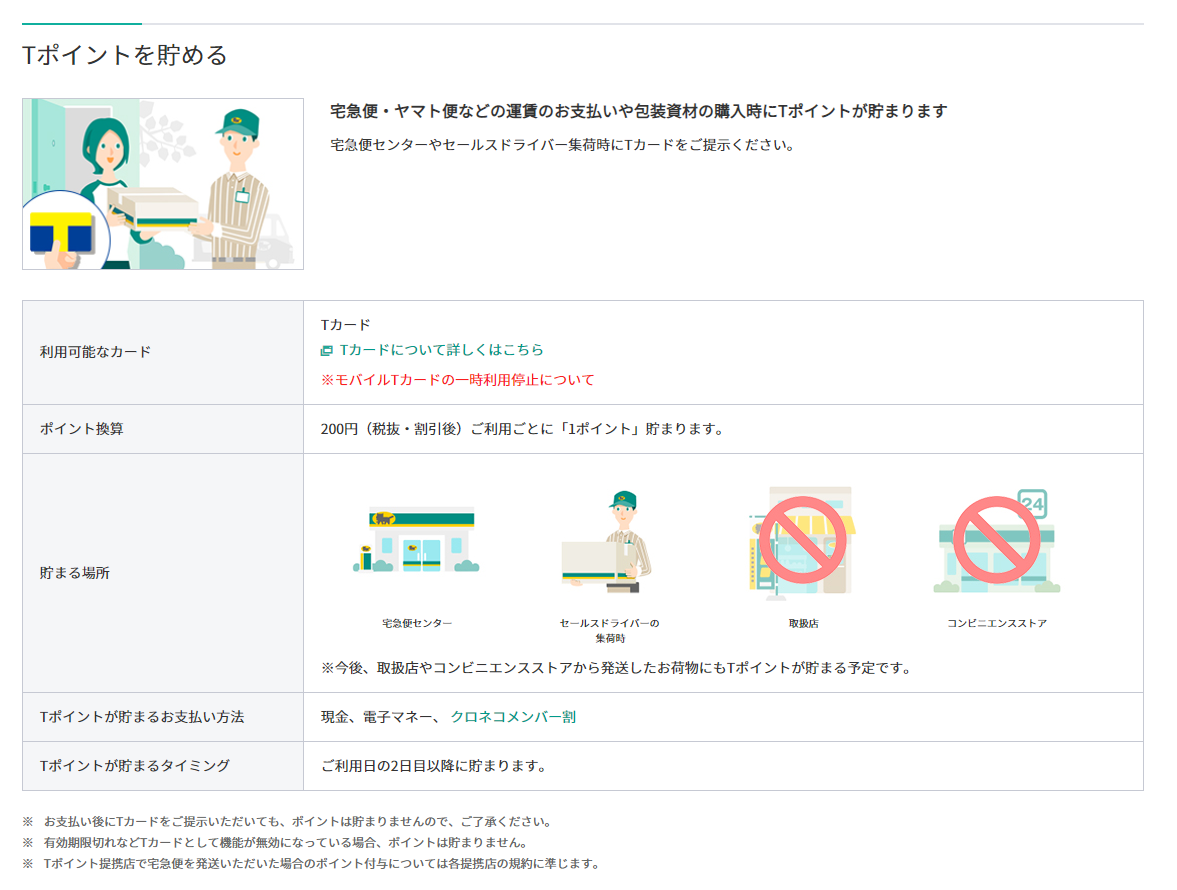Click the Tポイントを貯める section heading

point(125,55)
